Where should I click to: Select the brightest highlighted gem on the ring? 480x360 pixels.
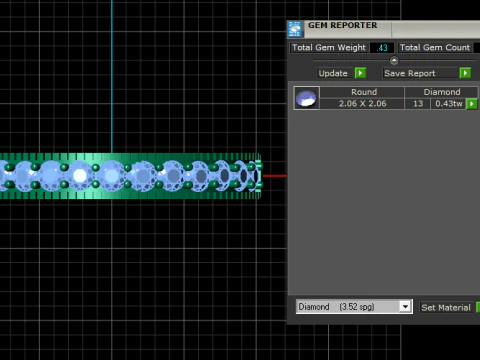80,175
